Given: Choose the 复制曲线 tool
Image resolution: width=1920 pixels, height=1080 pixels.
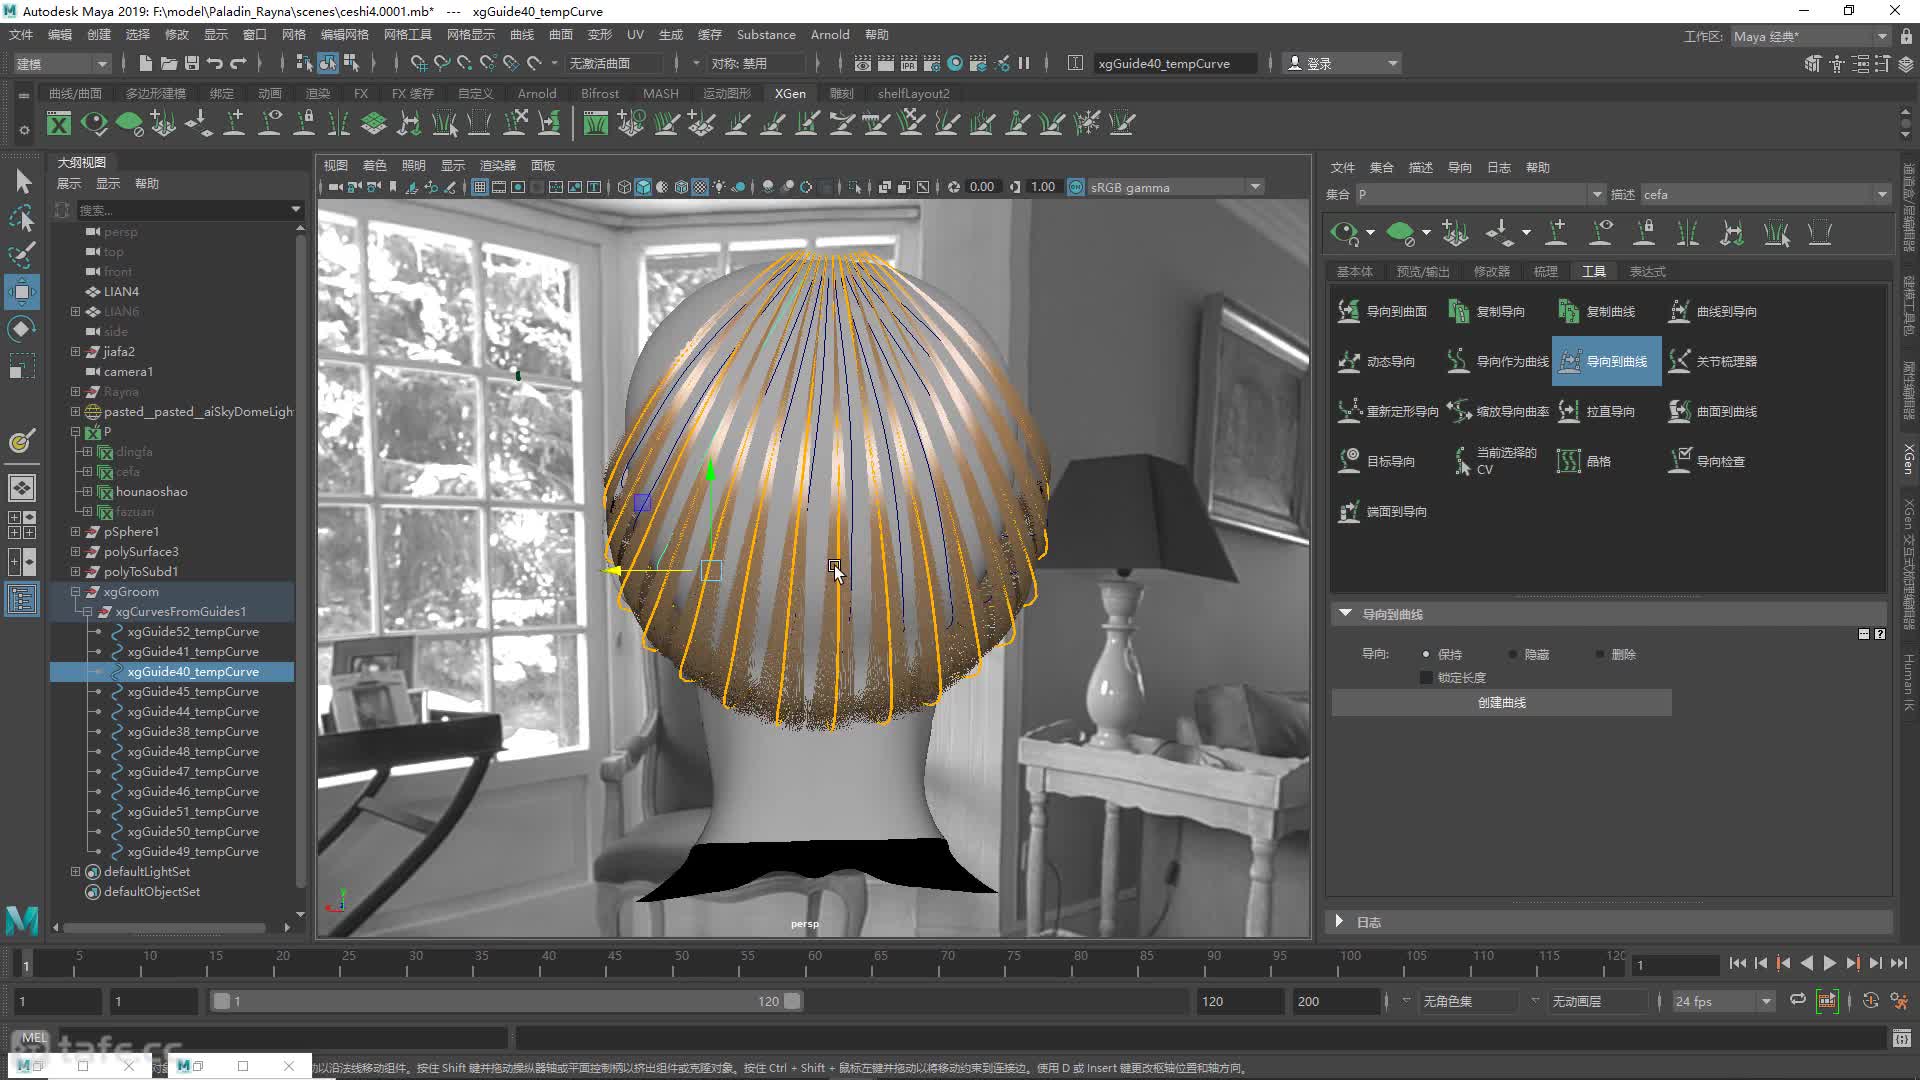Looking at the screenshot, I should click(1597, 311).
